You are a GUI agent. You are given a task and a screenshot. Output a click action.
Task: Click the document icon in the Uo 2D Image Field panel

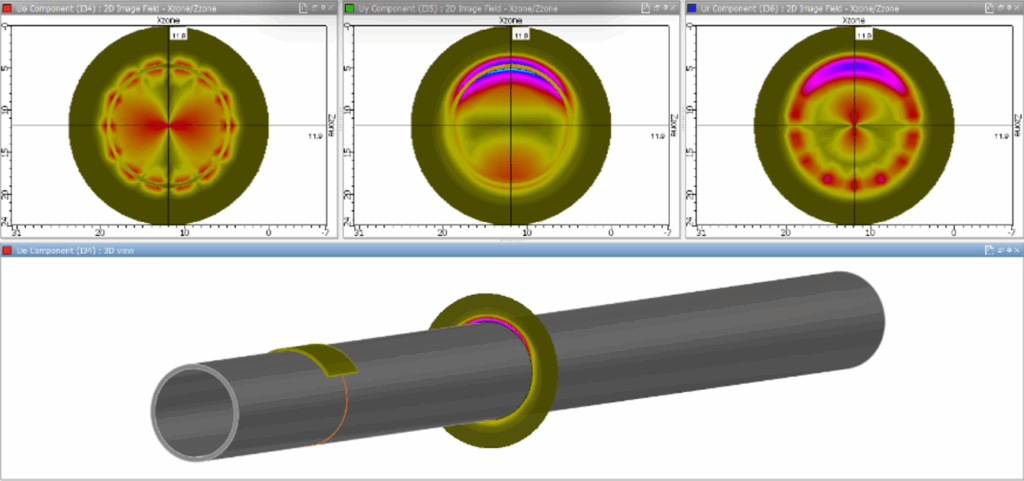pyautogui.click(x=301, y=7)
